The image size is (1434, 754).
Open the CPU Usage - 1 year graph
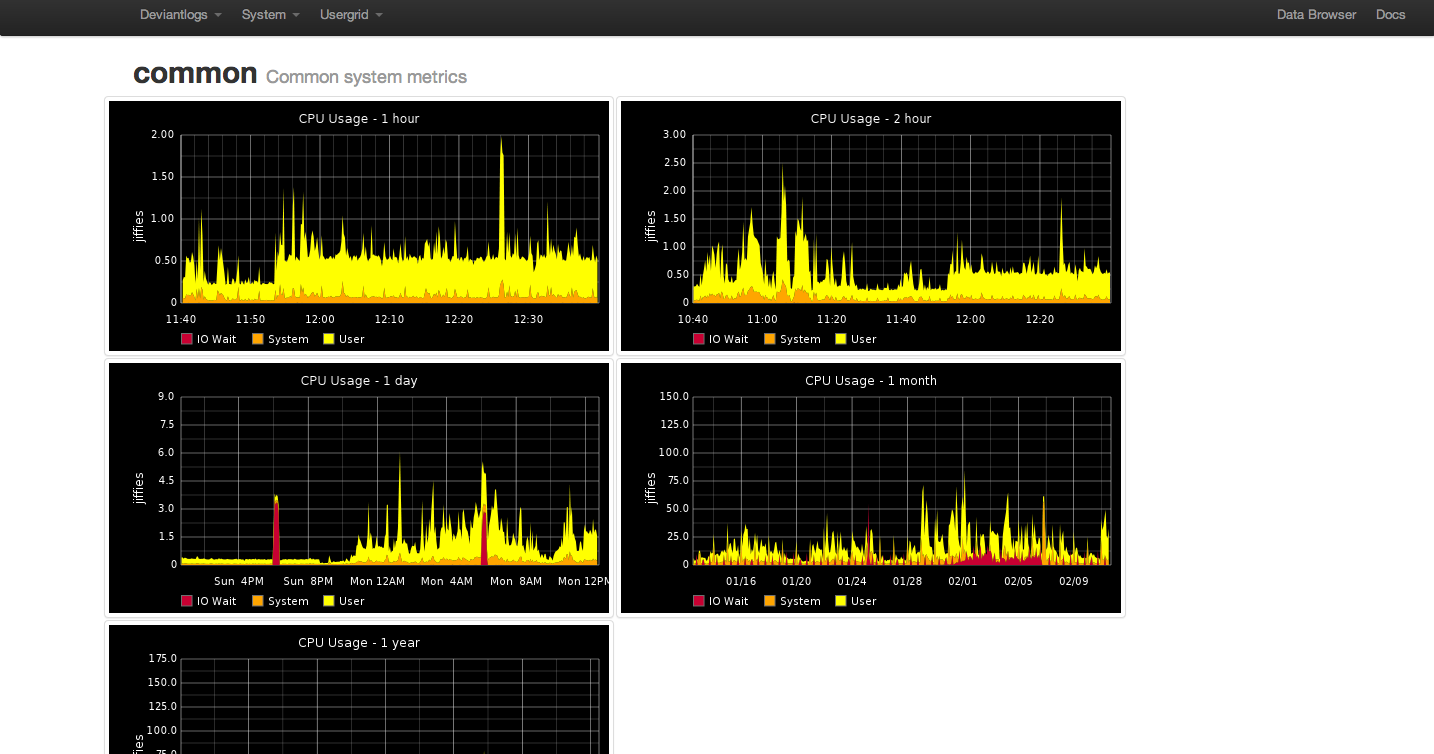[x=359, y=689]
